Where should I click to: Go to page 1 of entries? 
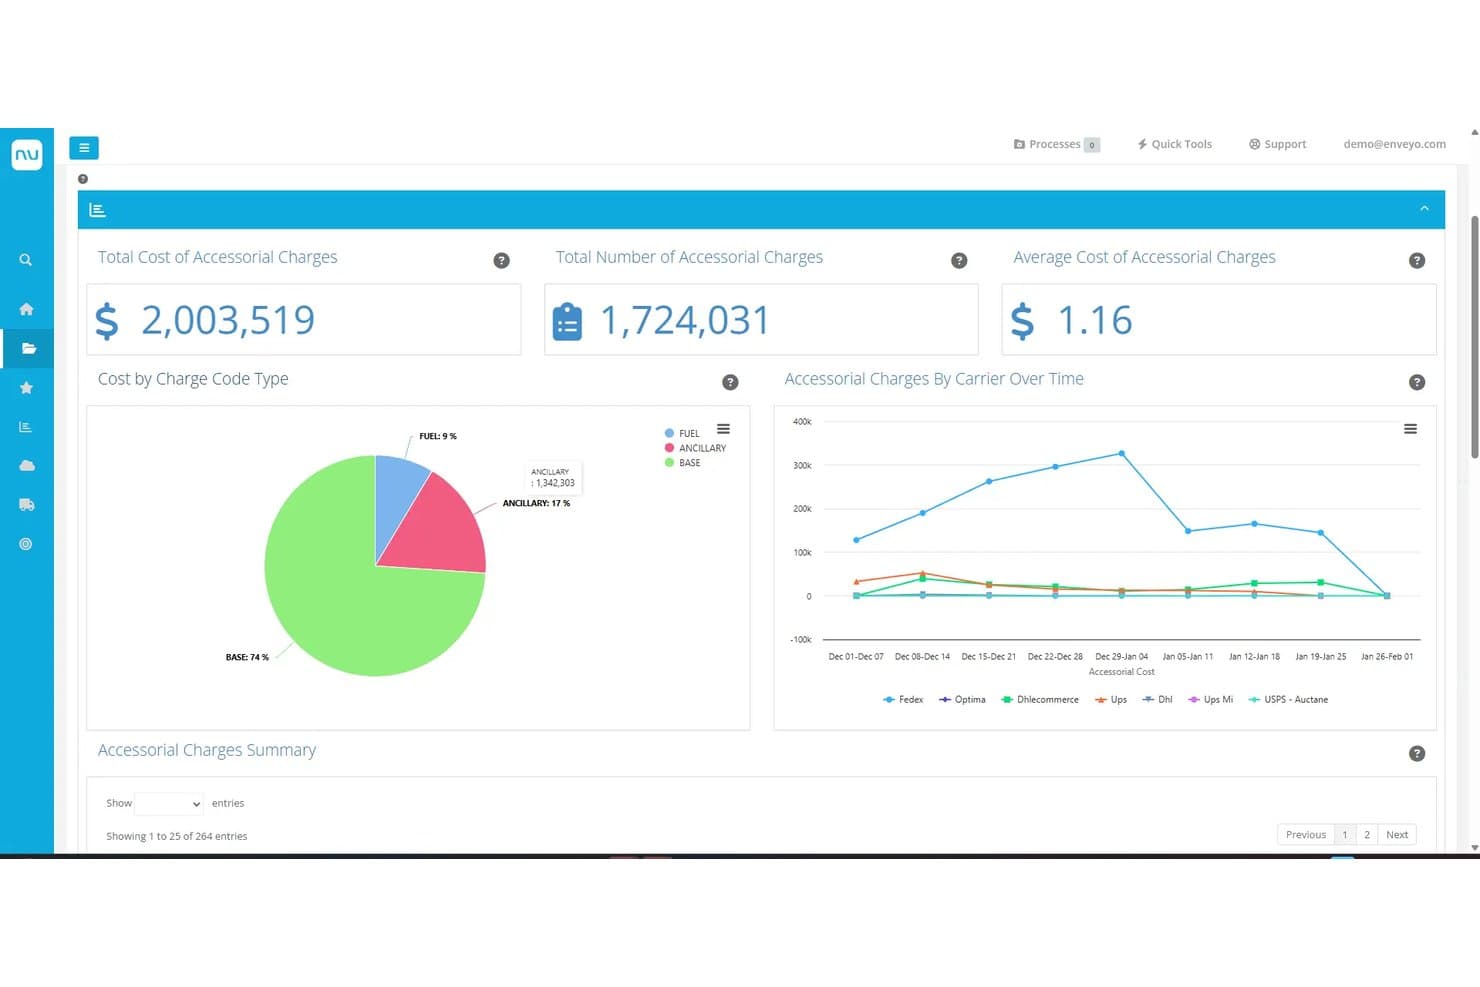click(1345, 835)
